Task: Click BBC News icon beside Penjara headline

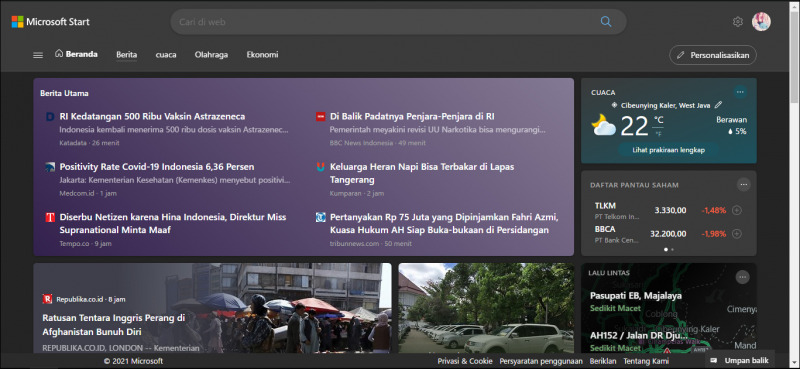Action: pos(320,117)
